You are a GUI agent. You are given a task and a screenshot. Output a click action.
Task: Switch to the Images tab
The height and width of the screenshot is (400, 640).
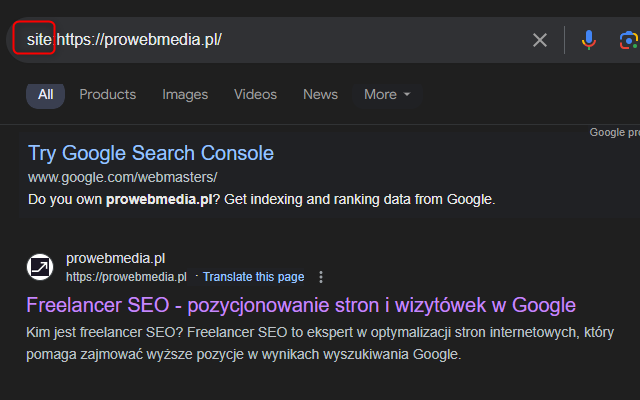pyautogui.click(x=185, y=95)
